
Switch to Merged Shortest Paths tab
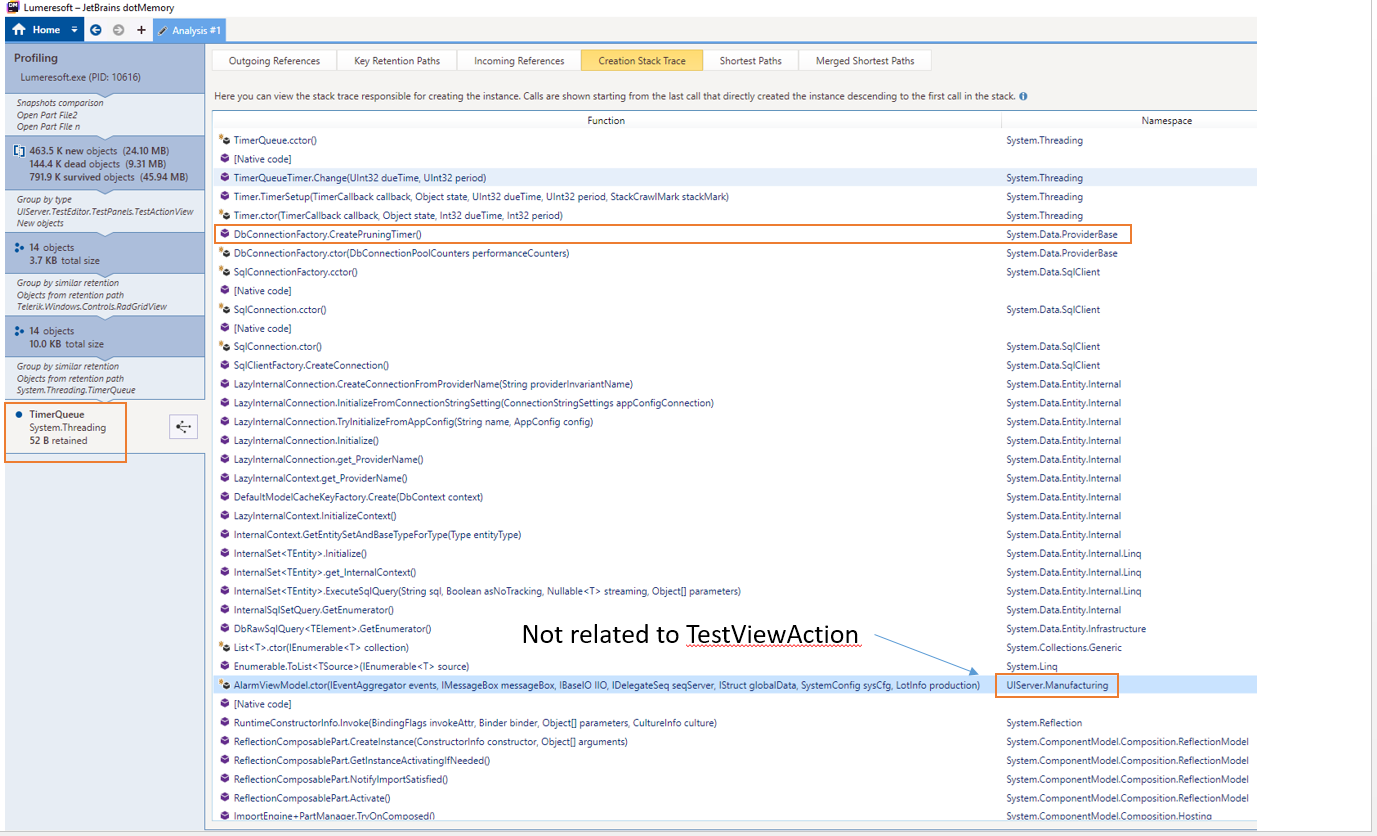pos(865,61)
